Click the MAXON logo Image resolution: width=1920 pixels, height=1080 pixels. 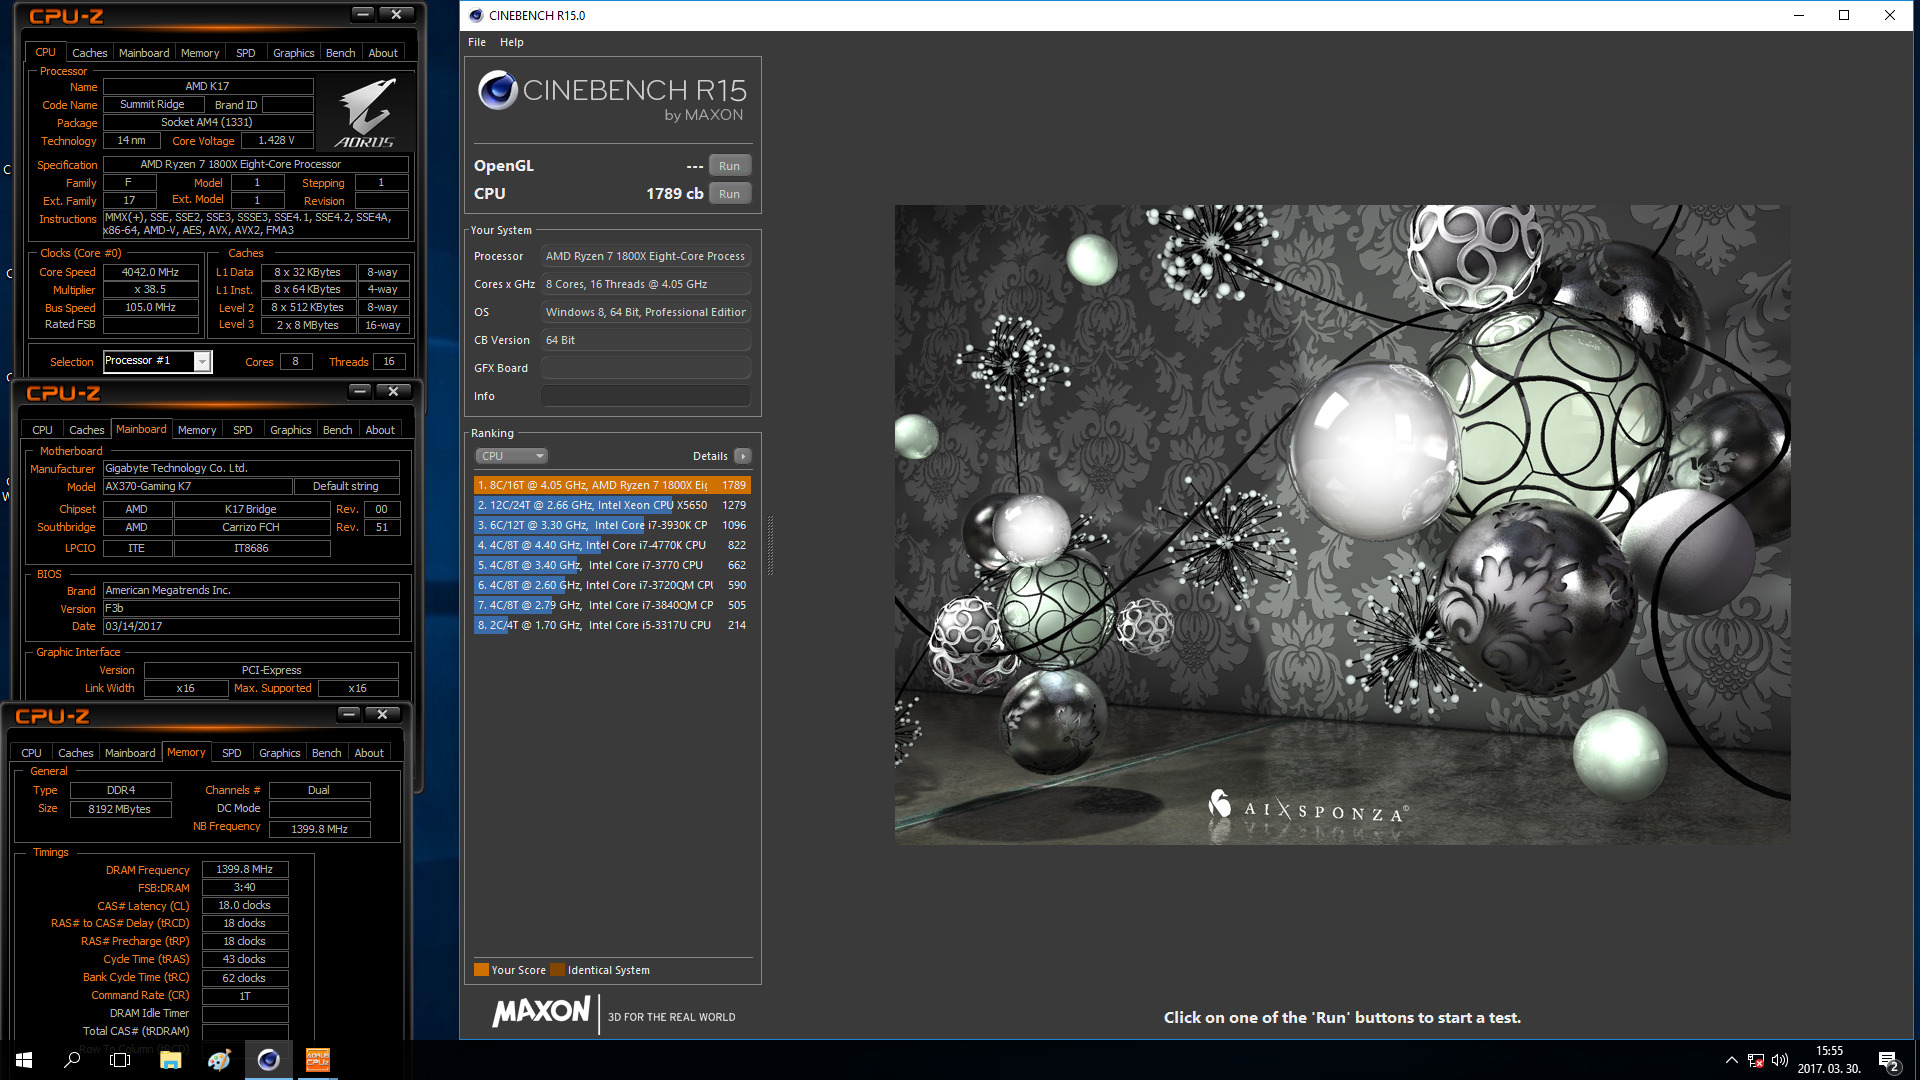click(x=541, y=1012)
